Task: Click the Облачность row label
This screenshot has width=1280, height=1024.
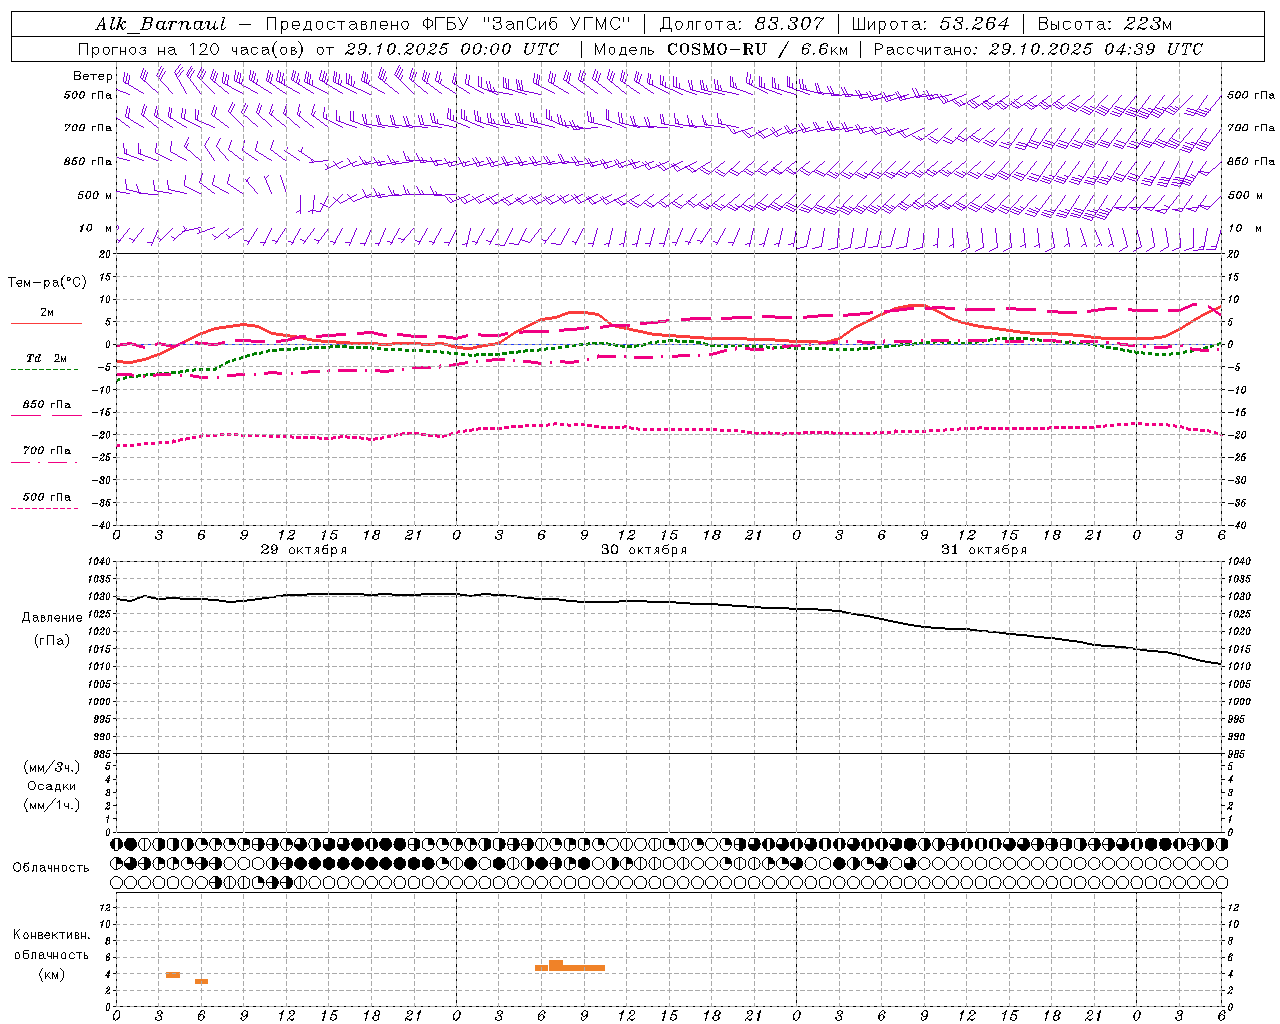Action: [51, 868]
